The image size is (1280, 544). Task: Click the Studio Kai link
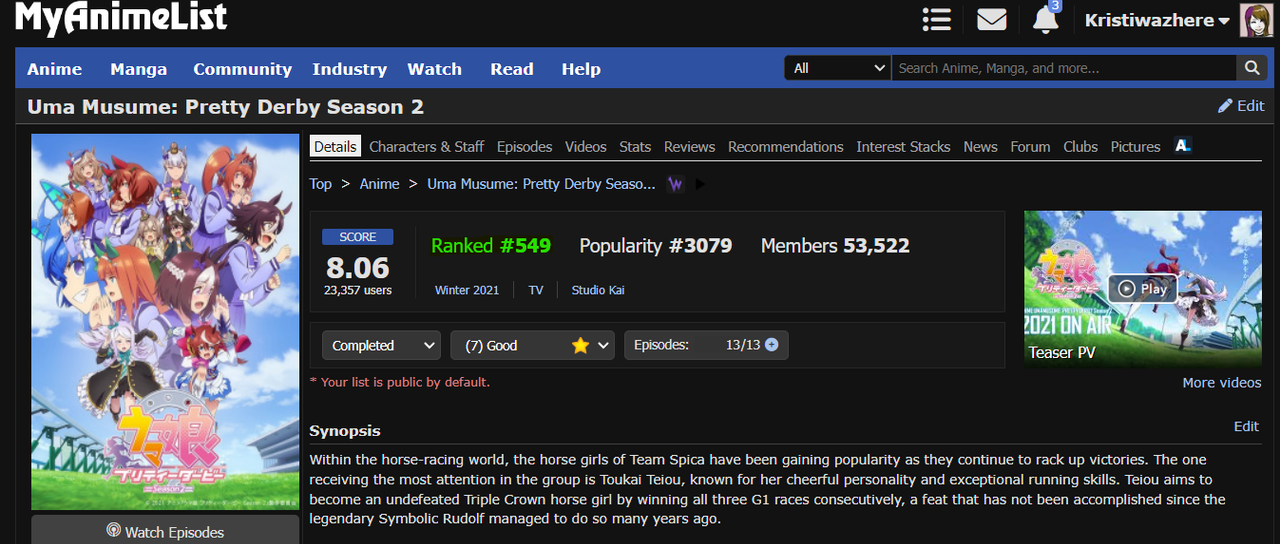pos(598,290)
